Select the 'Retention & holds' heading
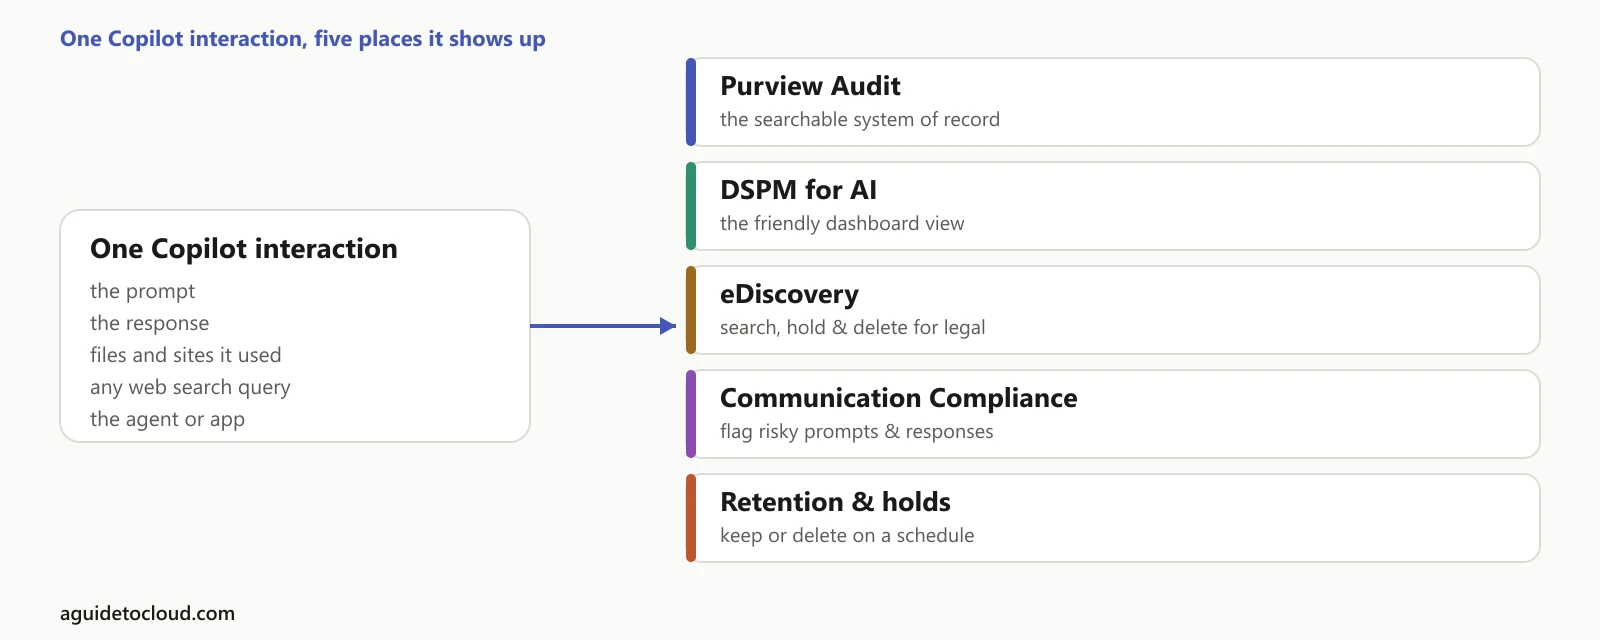Screen dimensions: 1600x640 click(x=835, y=502)
